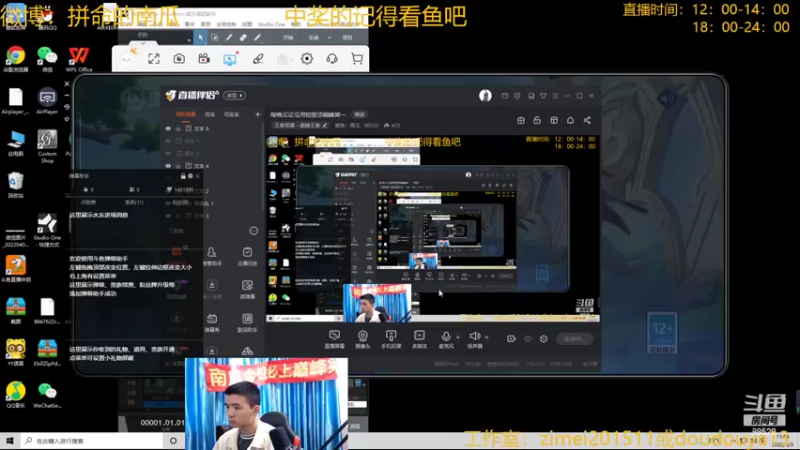Toggle eye visibility for 文本 4 layer

tap(168, 166)
